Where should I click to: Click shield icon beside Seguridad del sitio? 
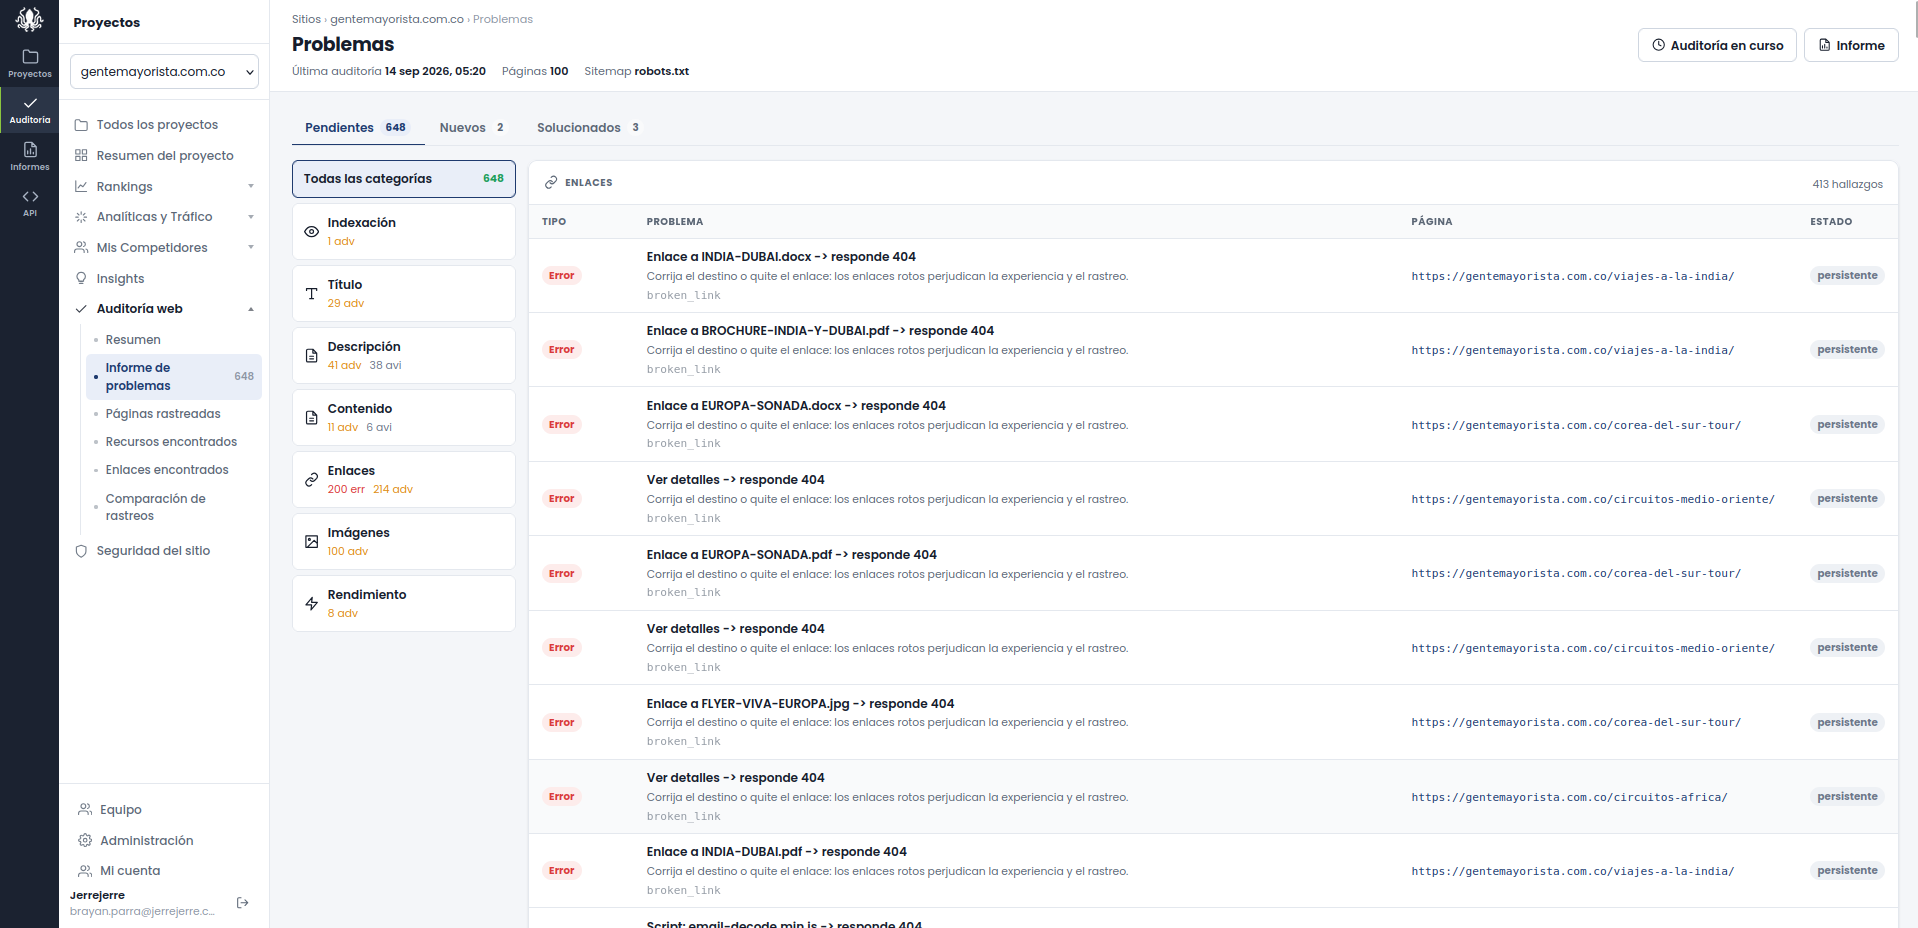81,551
